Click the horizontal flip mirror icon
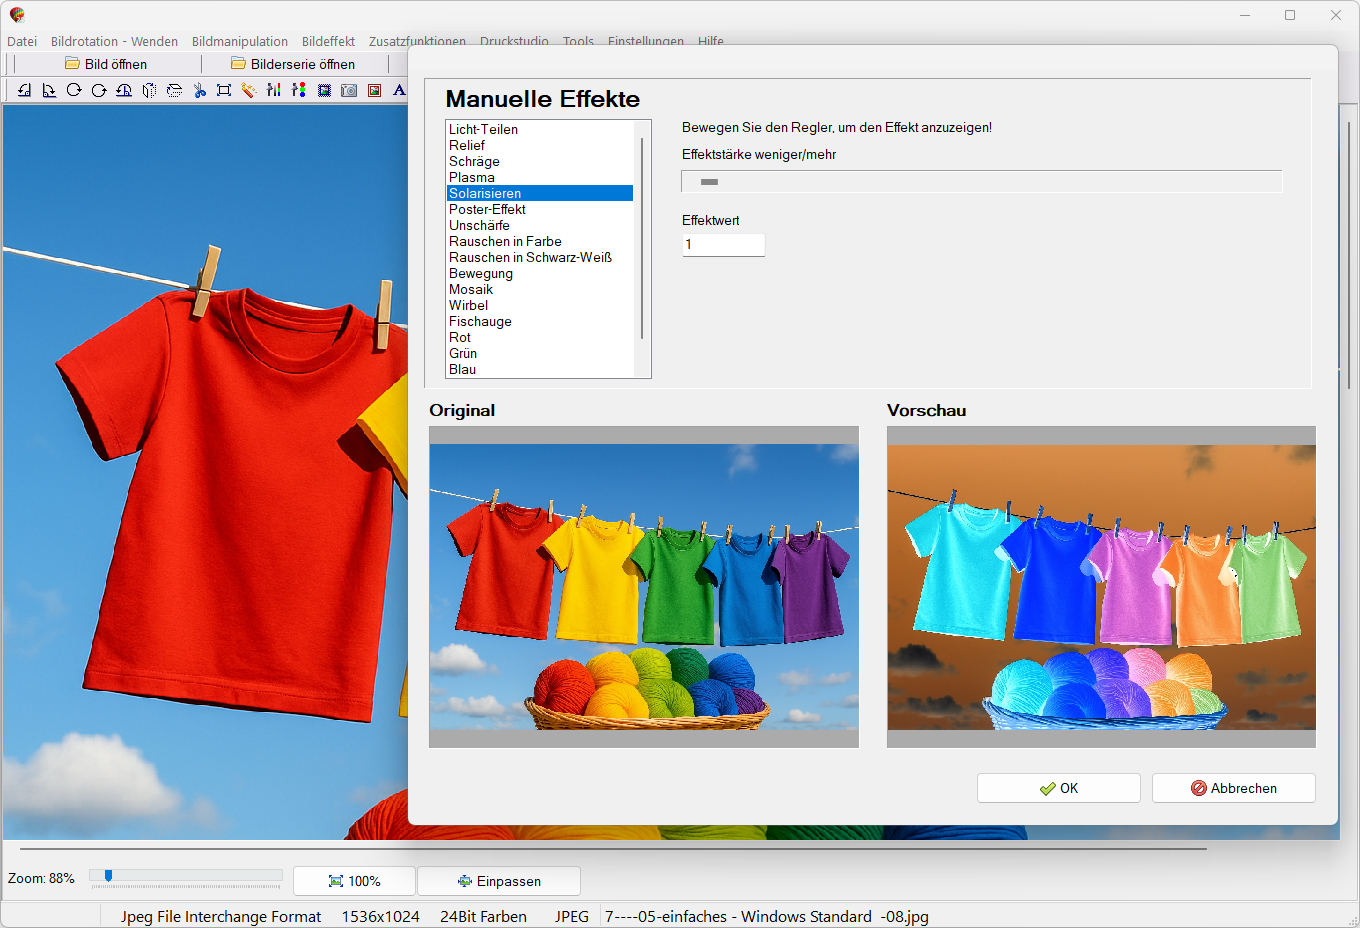Viewport: 1360px width, 928px height. 149,90
